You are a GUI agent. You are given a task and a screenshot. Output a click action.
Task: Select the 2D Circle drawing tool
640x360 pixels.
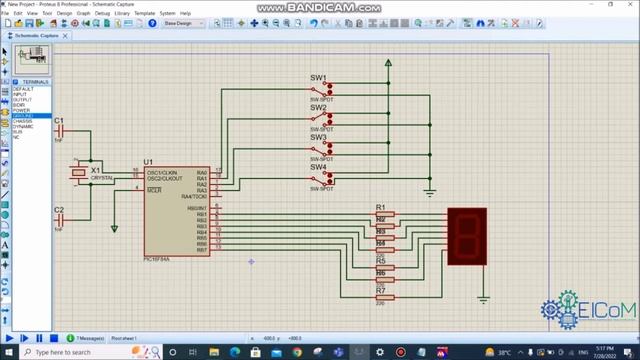[5, 215]
